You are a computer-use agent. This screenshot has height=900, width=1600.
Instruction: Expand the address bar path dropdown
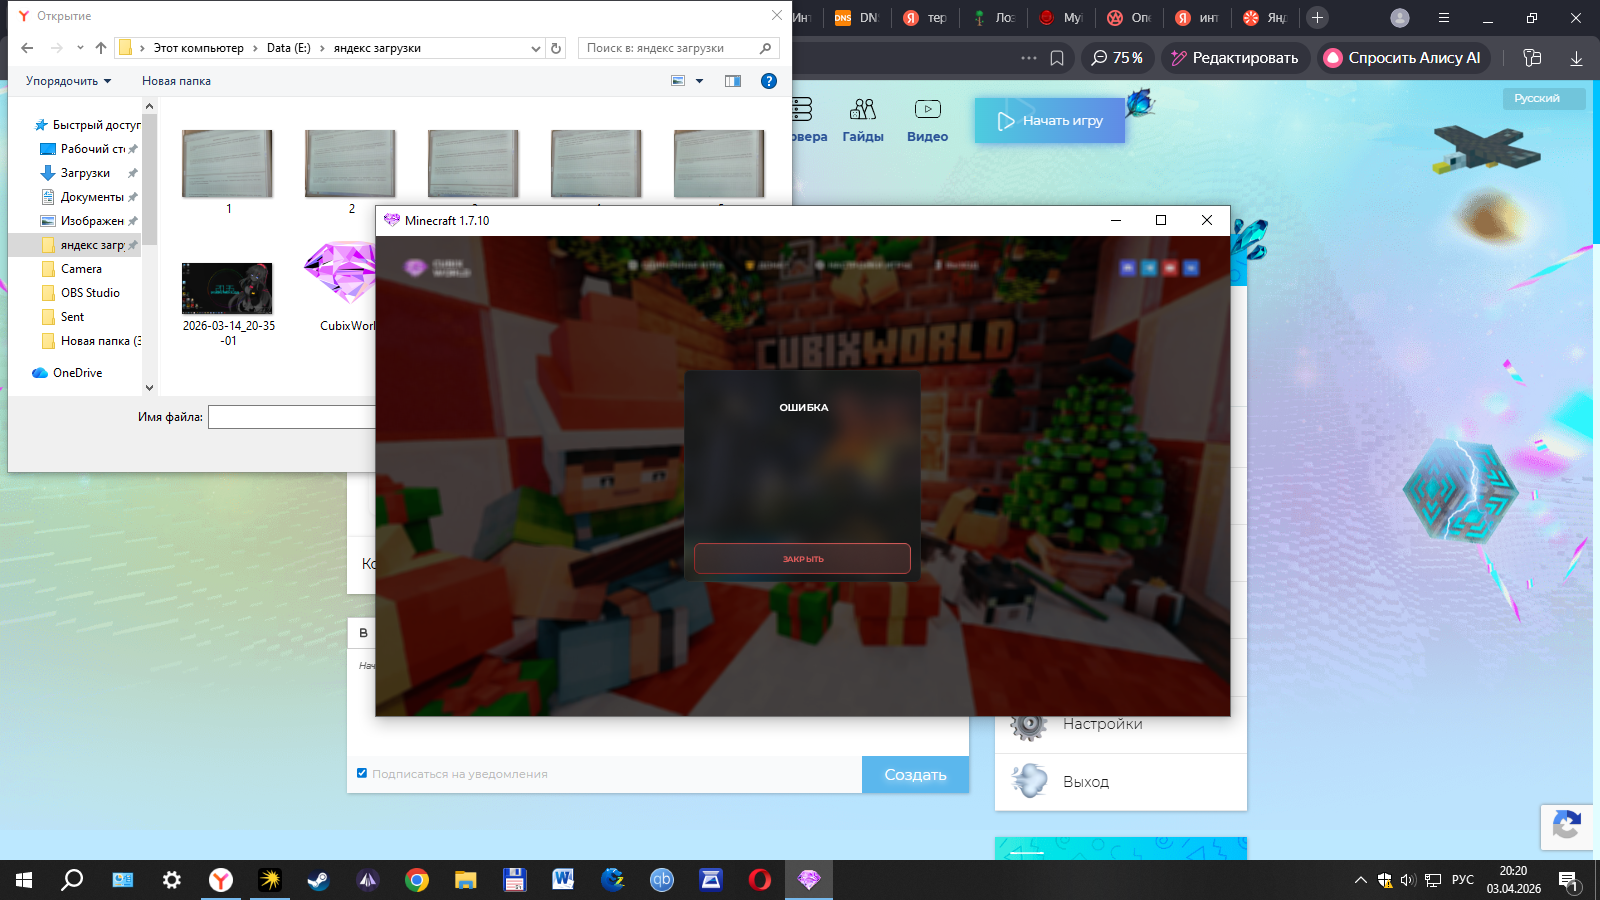[x=536, y=48]
